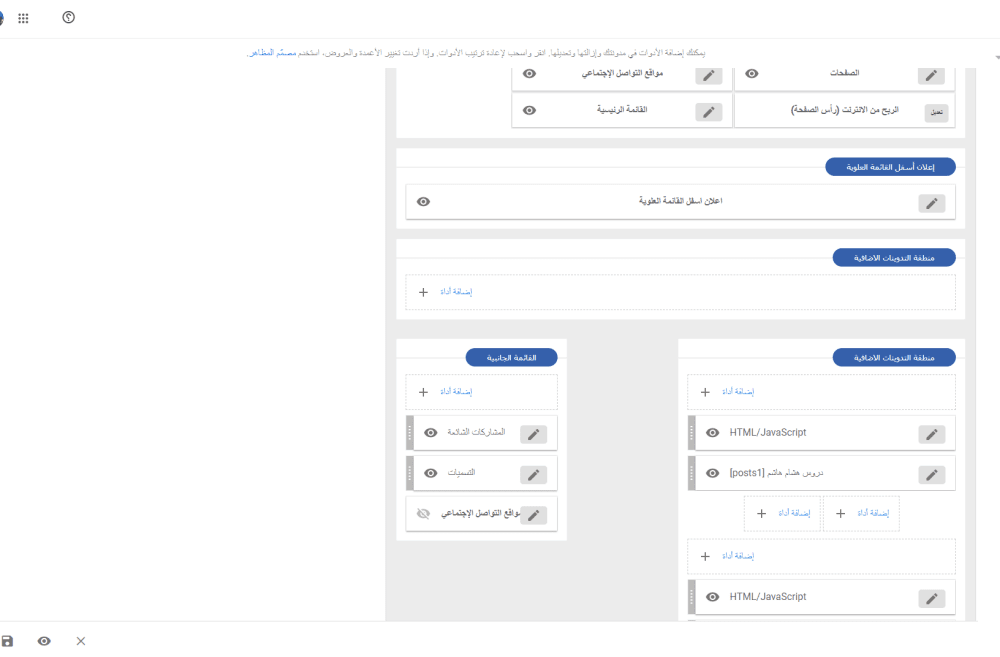This screenshot has width=1000, height=657.
Task: Discard changes with the bottom X icon
Action: click(81, 641)
